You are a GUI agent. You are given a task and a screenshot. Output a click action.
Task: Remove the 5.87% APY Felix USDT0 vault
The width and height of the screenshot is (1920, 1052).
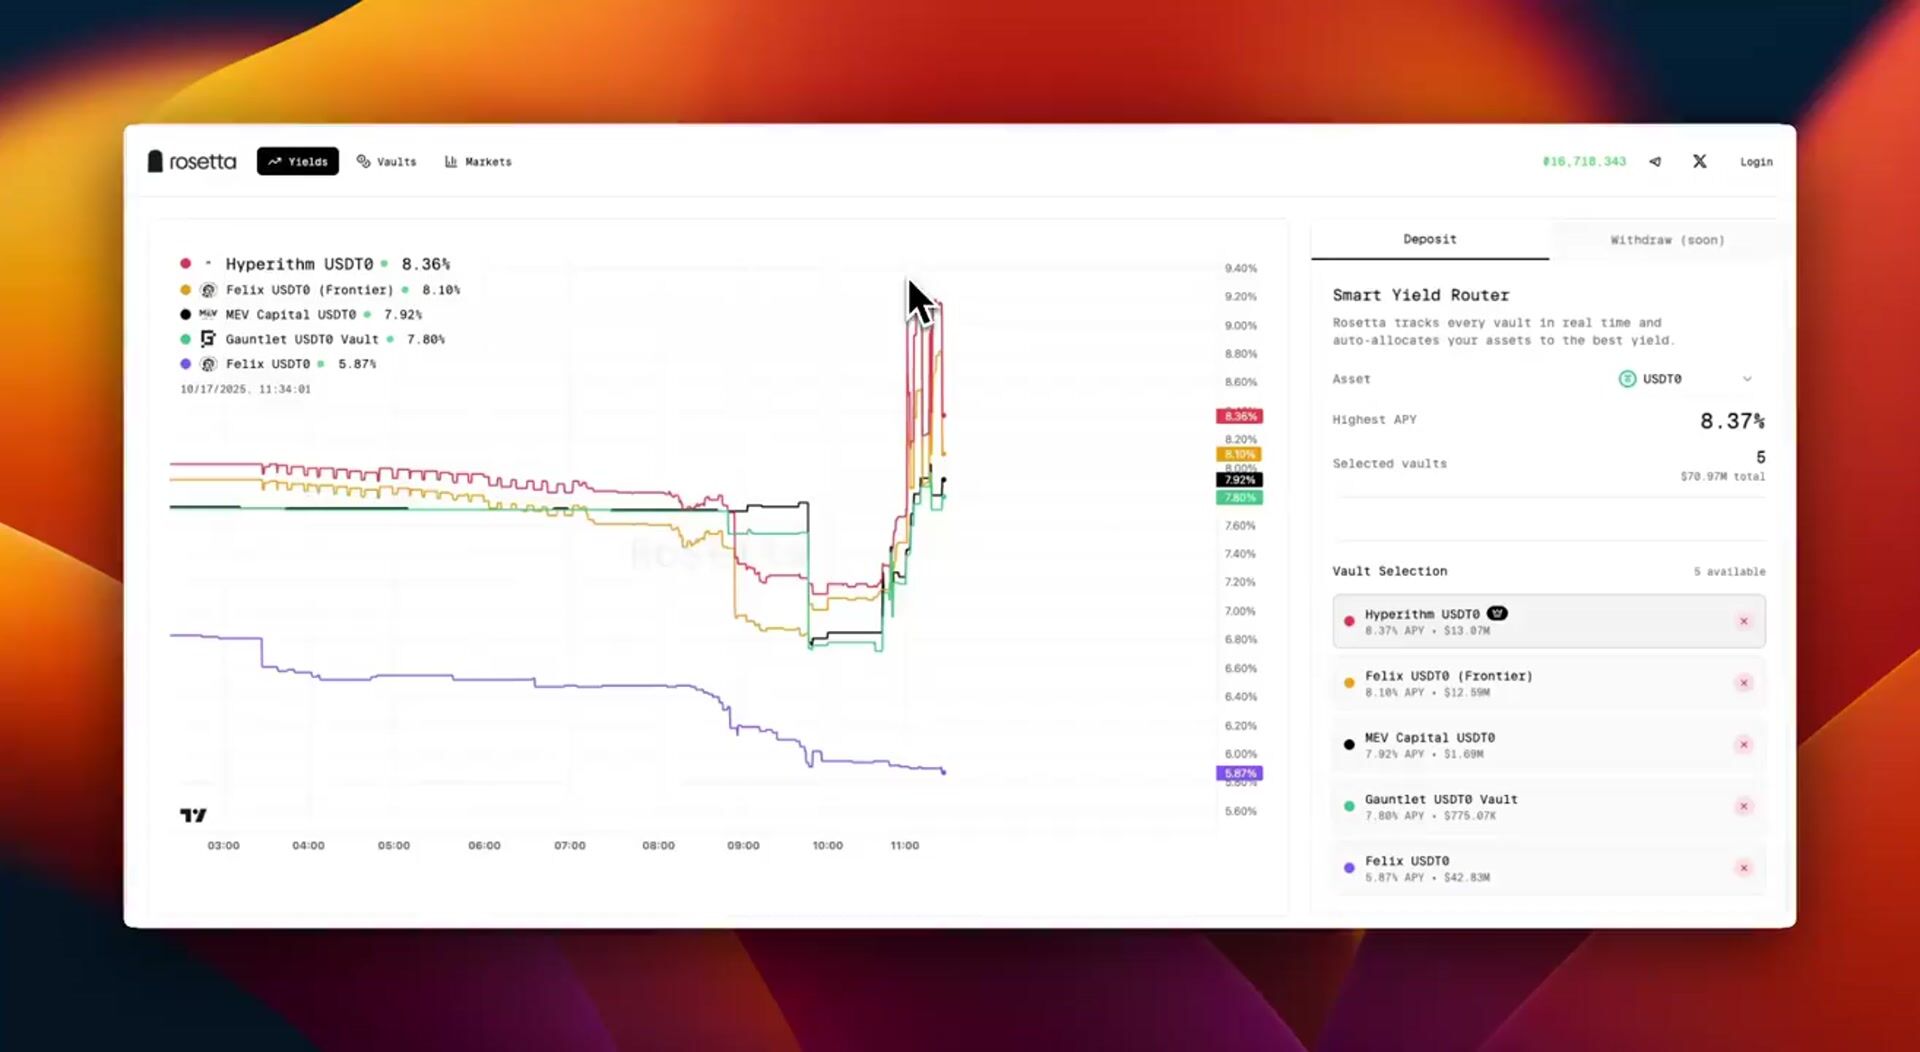(x=1744, y=868)
